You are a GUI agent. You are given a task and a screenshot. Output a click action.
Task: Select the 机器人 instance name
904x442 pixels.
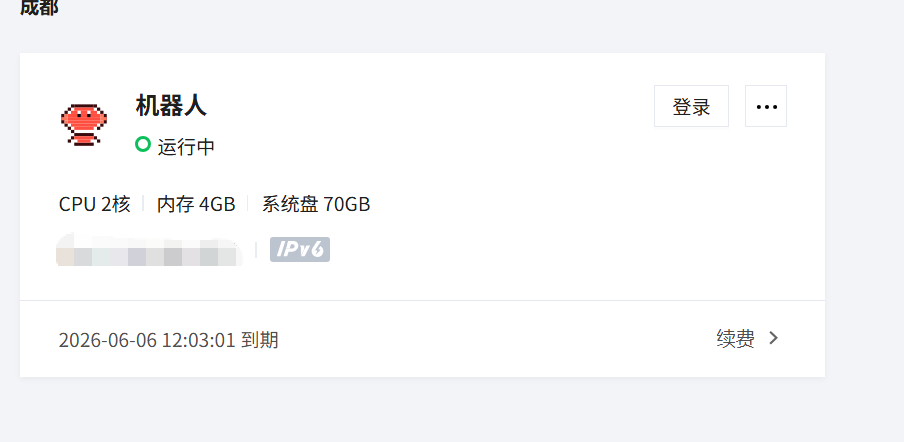[x=171, y=106]
